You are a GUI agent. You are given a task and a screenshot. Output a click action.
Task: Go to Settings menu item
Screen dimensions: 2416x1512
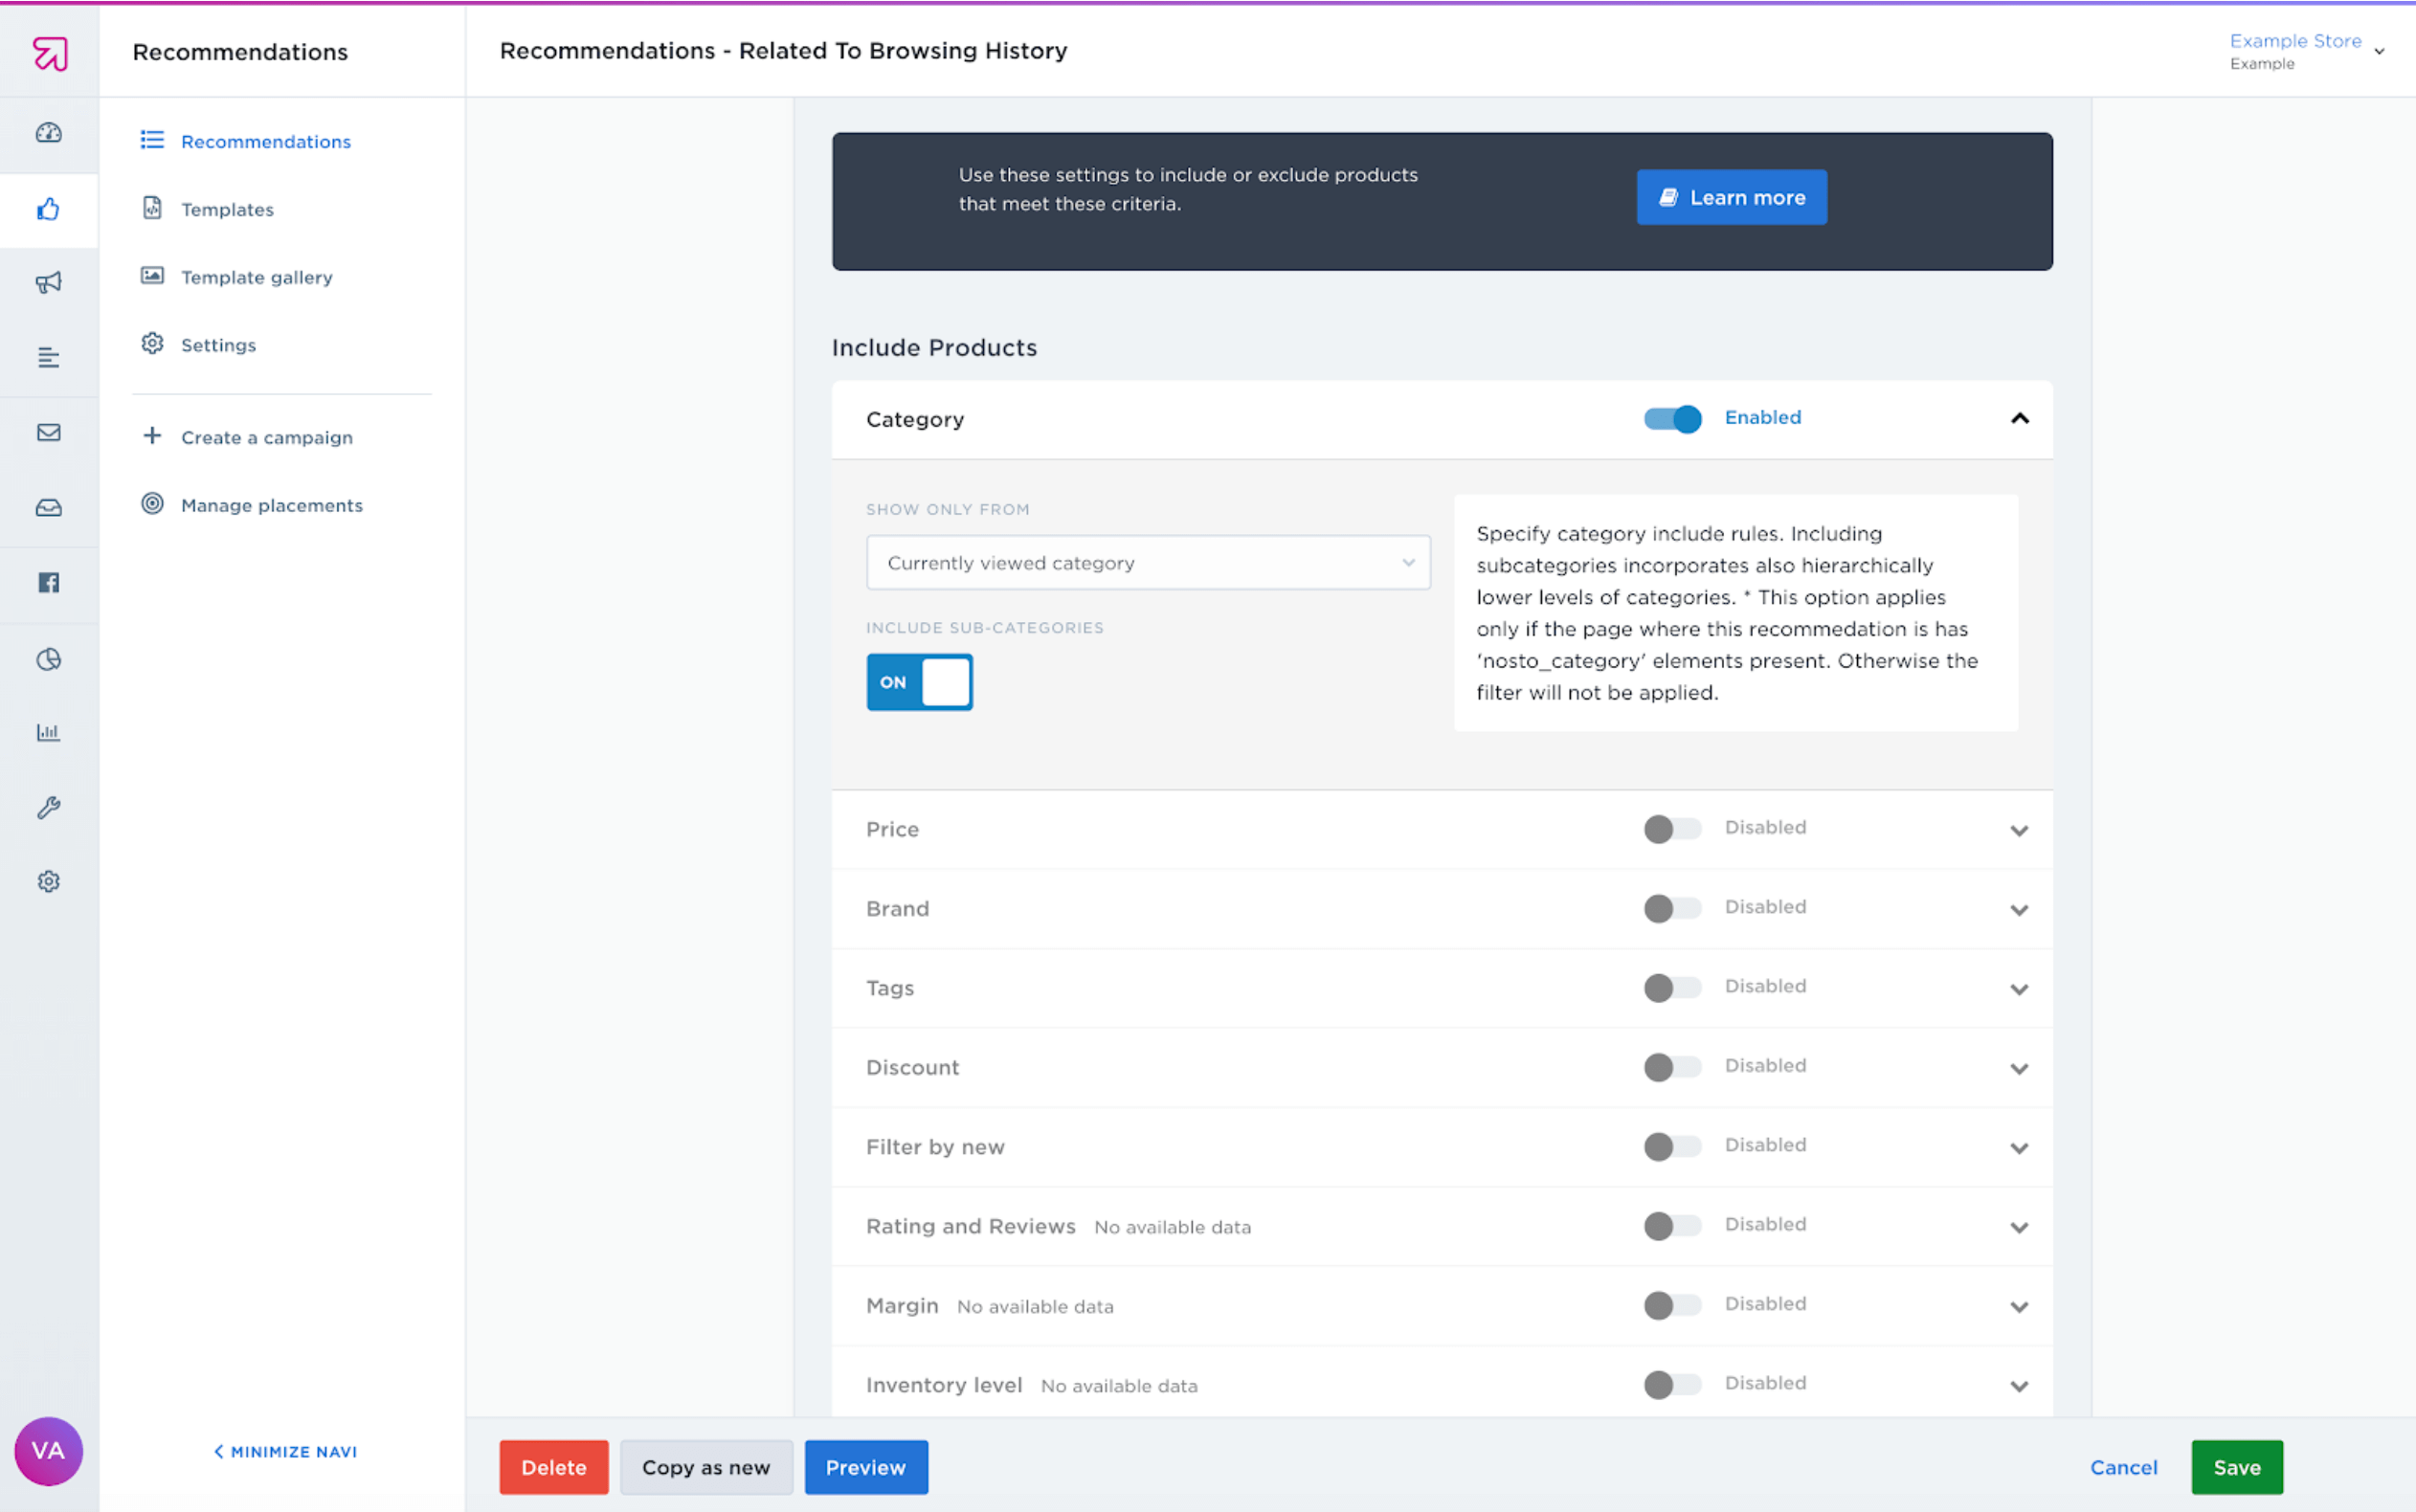tap(218, 345)
